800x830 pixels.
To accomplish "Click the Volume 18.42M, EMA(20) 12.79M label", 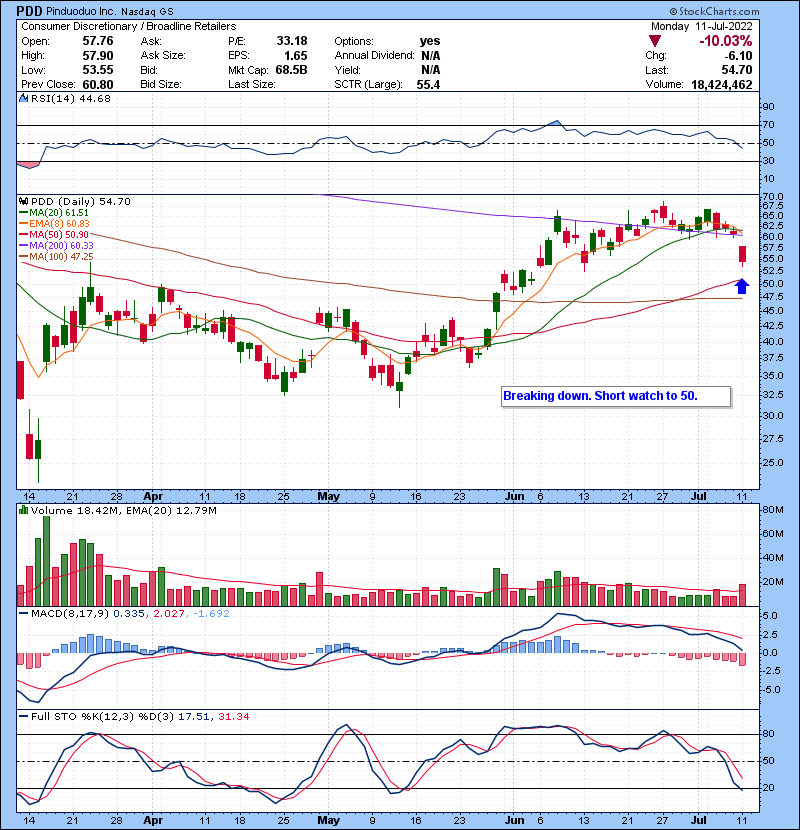I will pos(123,510).
